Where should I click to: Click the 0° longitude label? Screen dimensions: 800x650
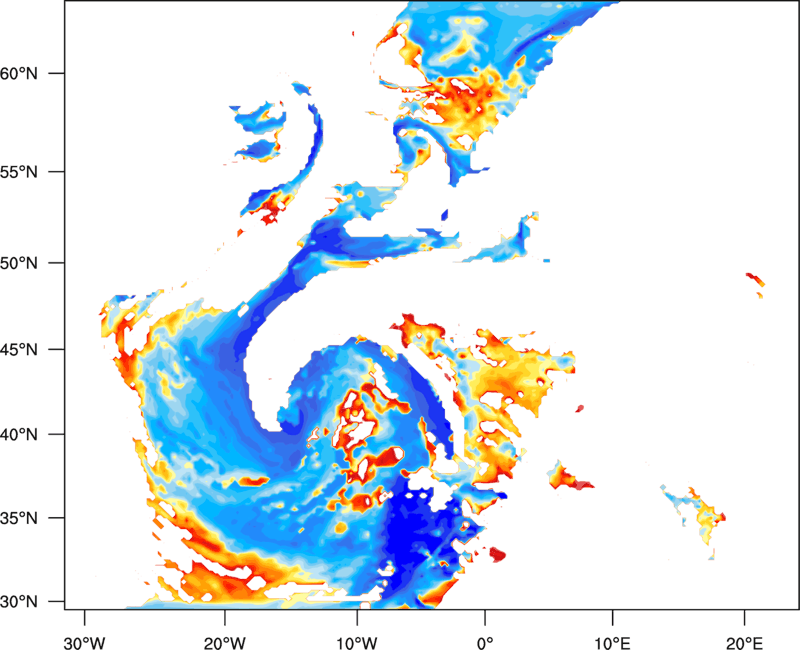pos(485,643)
